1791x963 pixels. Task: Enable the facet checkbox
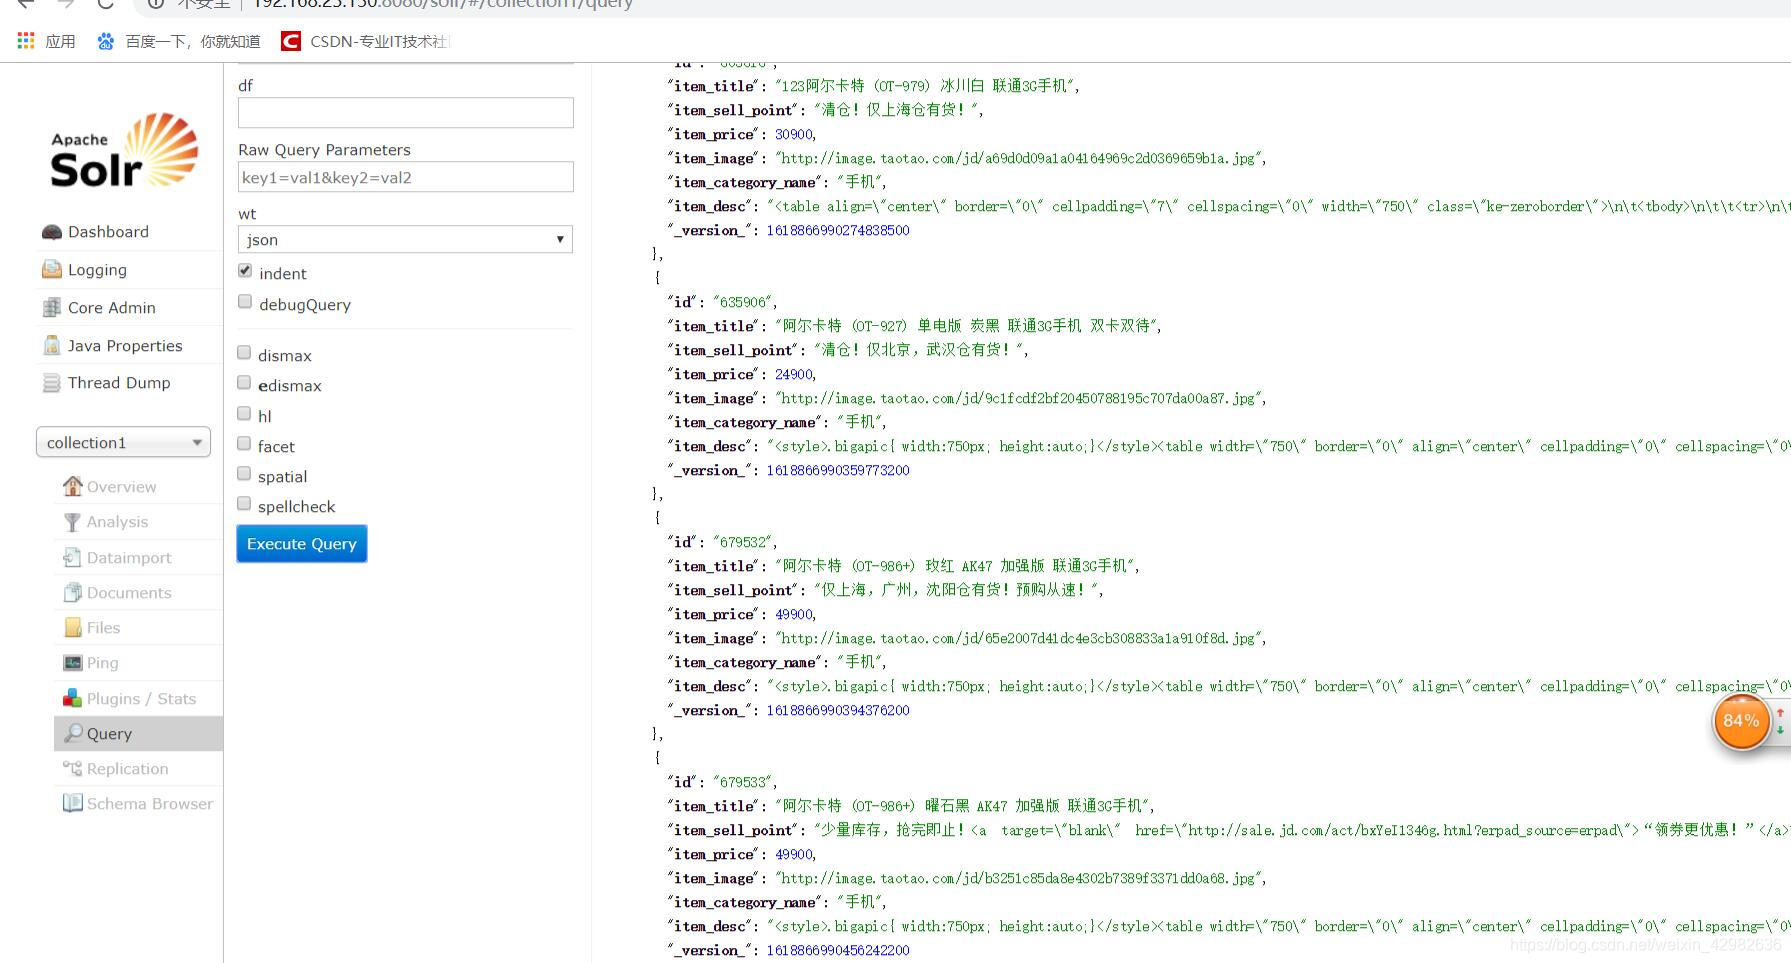(x=244, y=444)
